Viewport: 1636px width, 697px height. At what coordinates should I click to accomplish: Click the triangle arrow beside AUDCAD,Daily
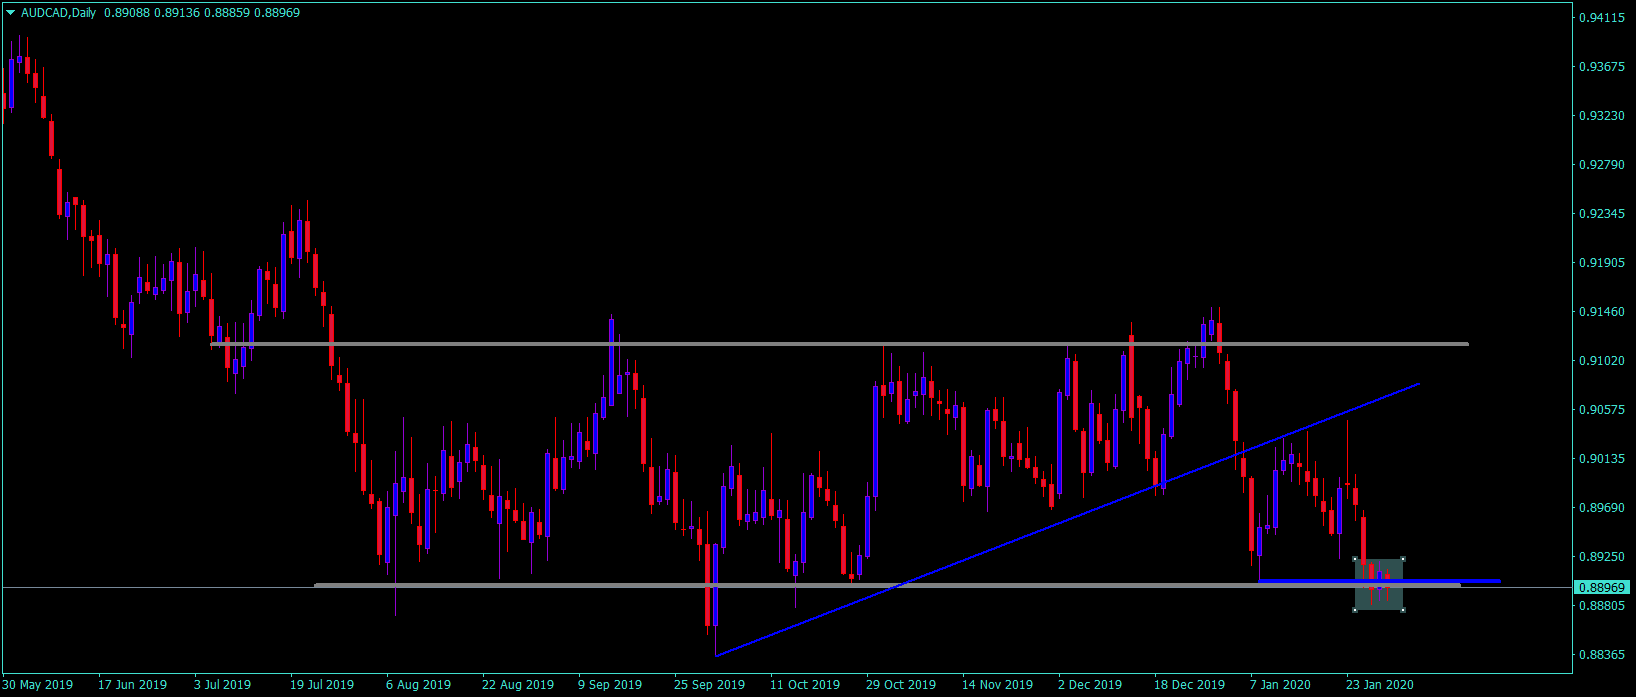click(x=11, y=13)
